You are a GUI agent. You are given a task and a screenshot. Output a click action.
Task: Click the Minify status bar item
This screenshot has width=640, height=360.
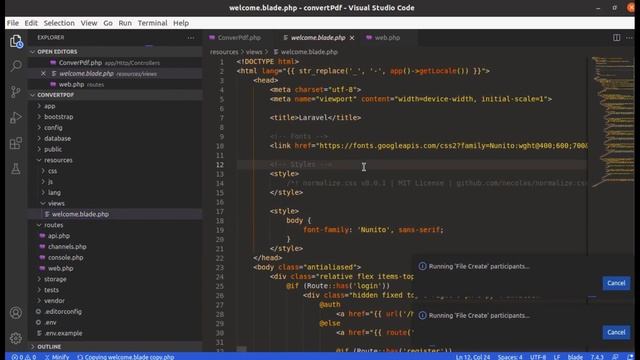57,357
